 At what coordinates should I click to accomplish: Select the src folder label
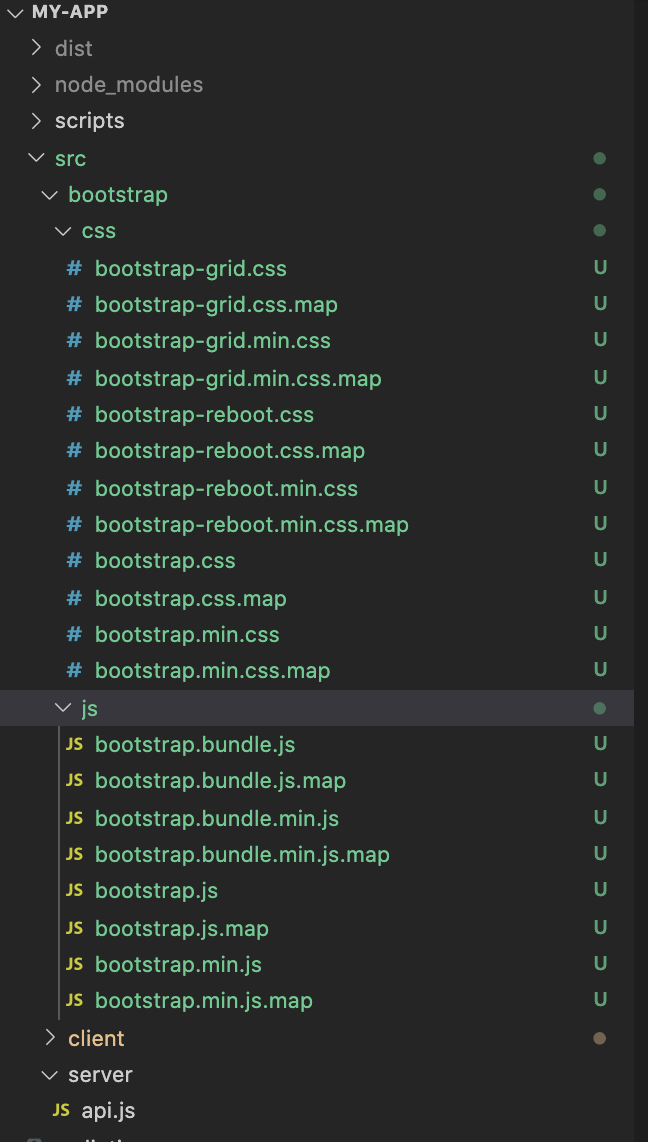(71, 158)
